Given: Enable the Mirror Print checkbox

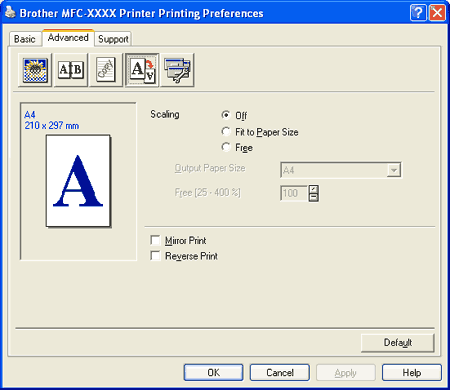Looking at the screenshot, I should (x=155, y=240).
